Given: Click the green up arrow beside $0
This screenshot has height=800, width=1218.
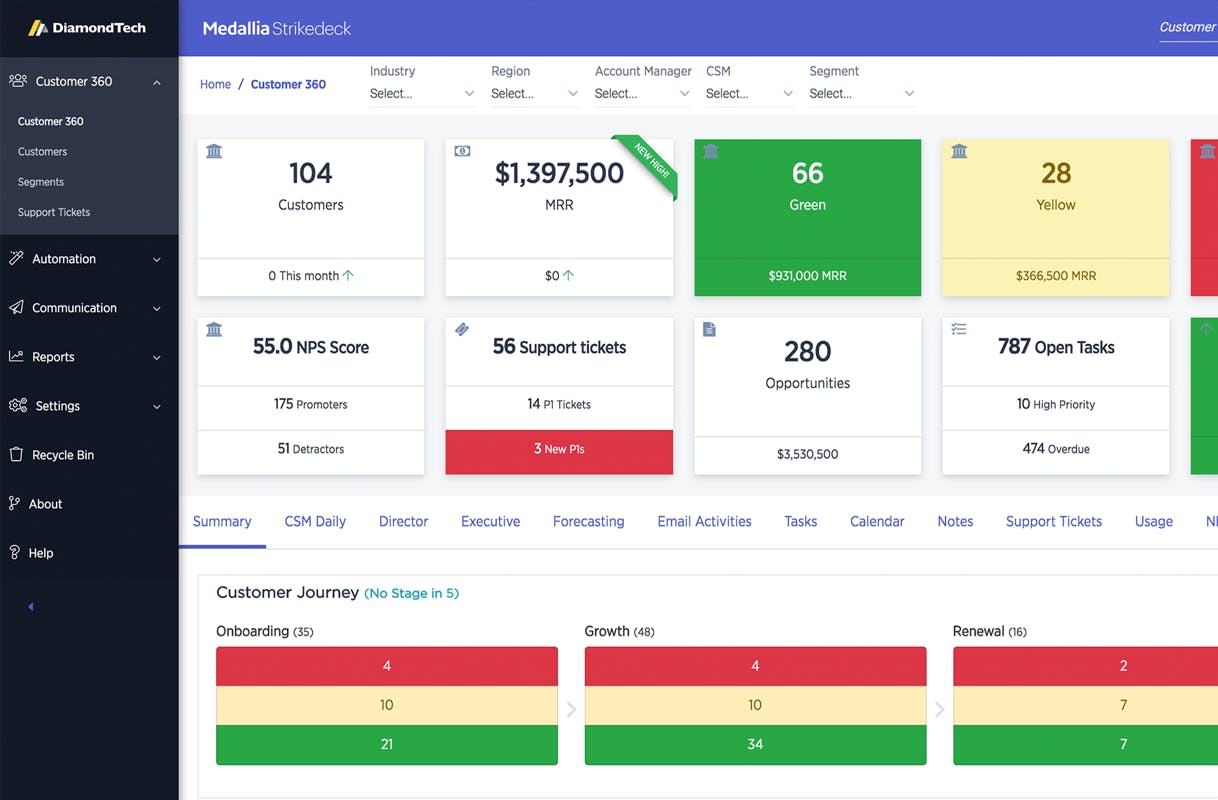Looking at the screenshot, I should pos(568,275).
